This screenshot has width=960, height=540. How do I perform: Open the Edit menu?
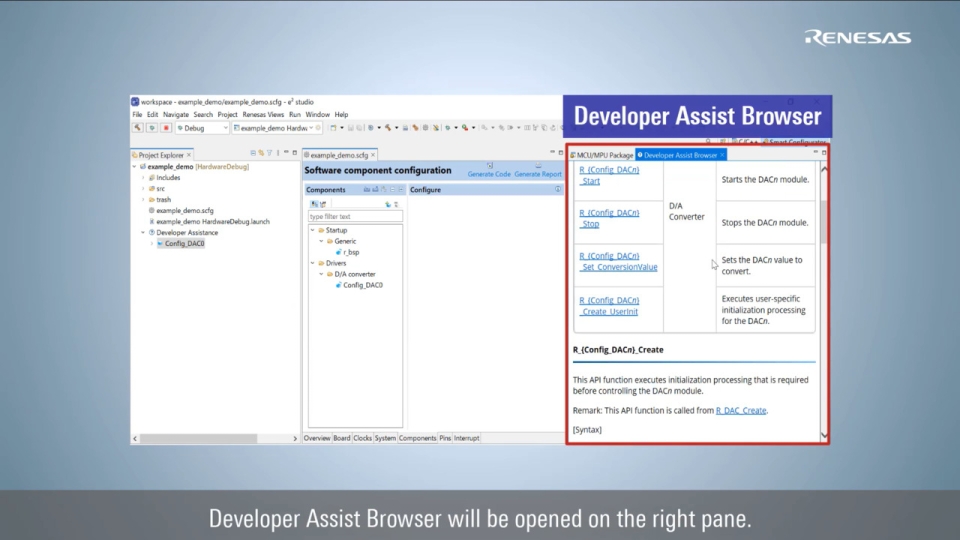point(152,114)
